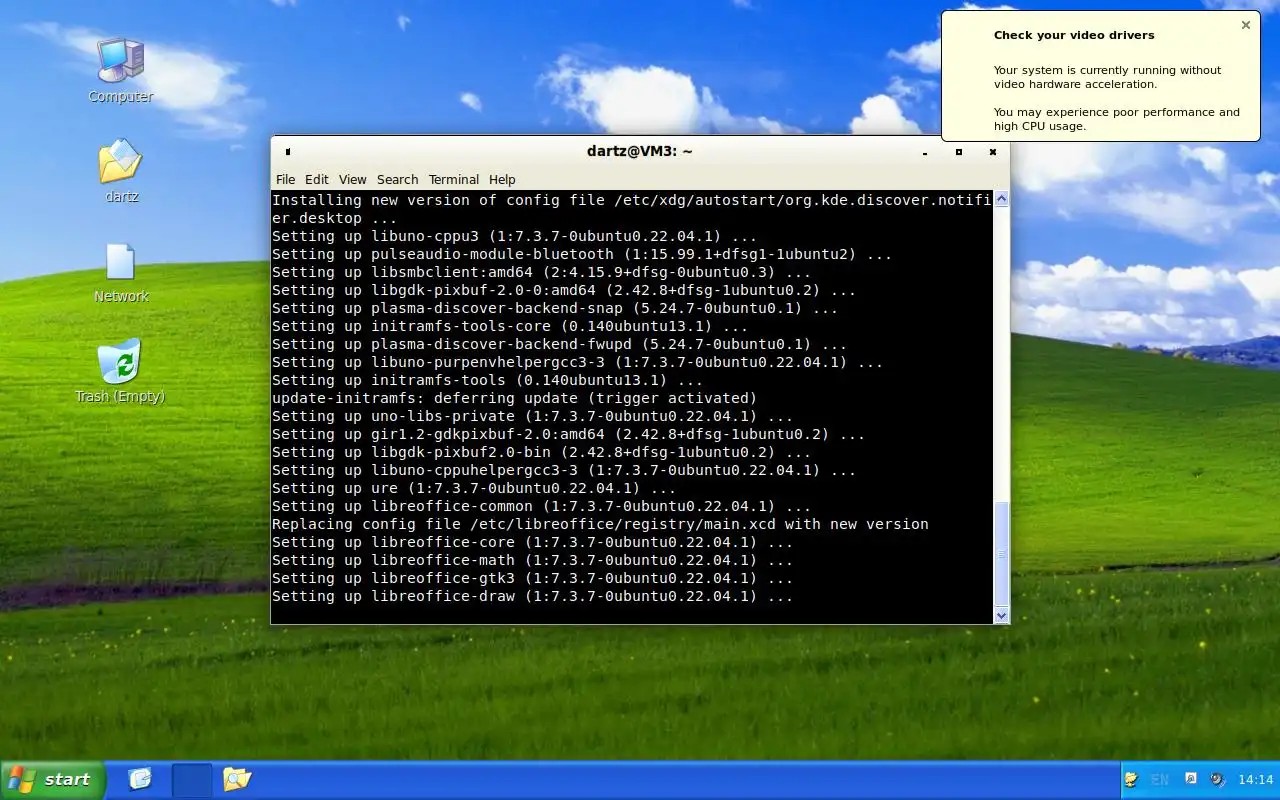Click the 'libgdk-pixbuf2.0-bin' line
The height and width of the screenshot is (800, 1280).
pos(542,452)
